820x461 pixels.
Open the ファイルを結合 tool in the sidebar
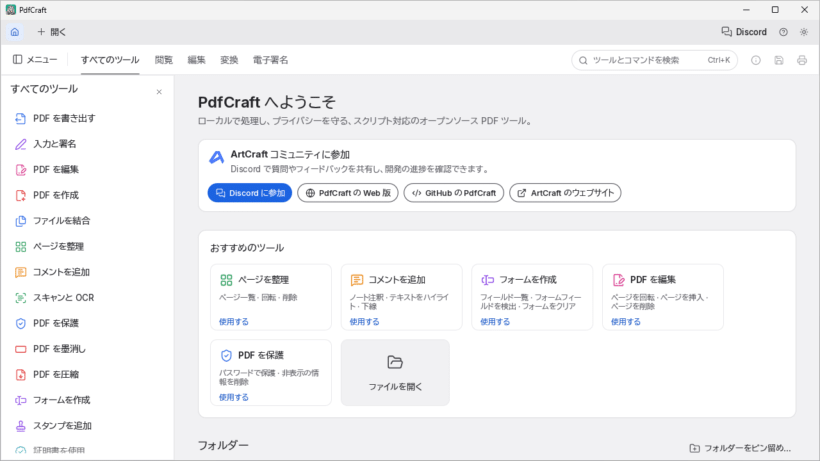87,221
